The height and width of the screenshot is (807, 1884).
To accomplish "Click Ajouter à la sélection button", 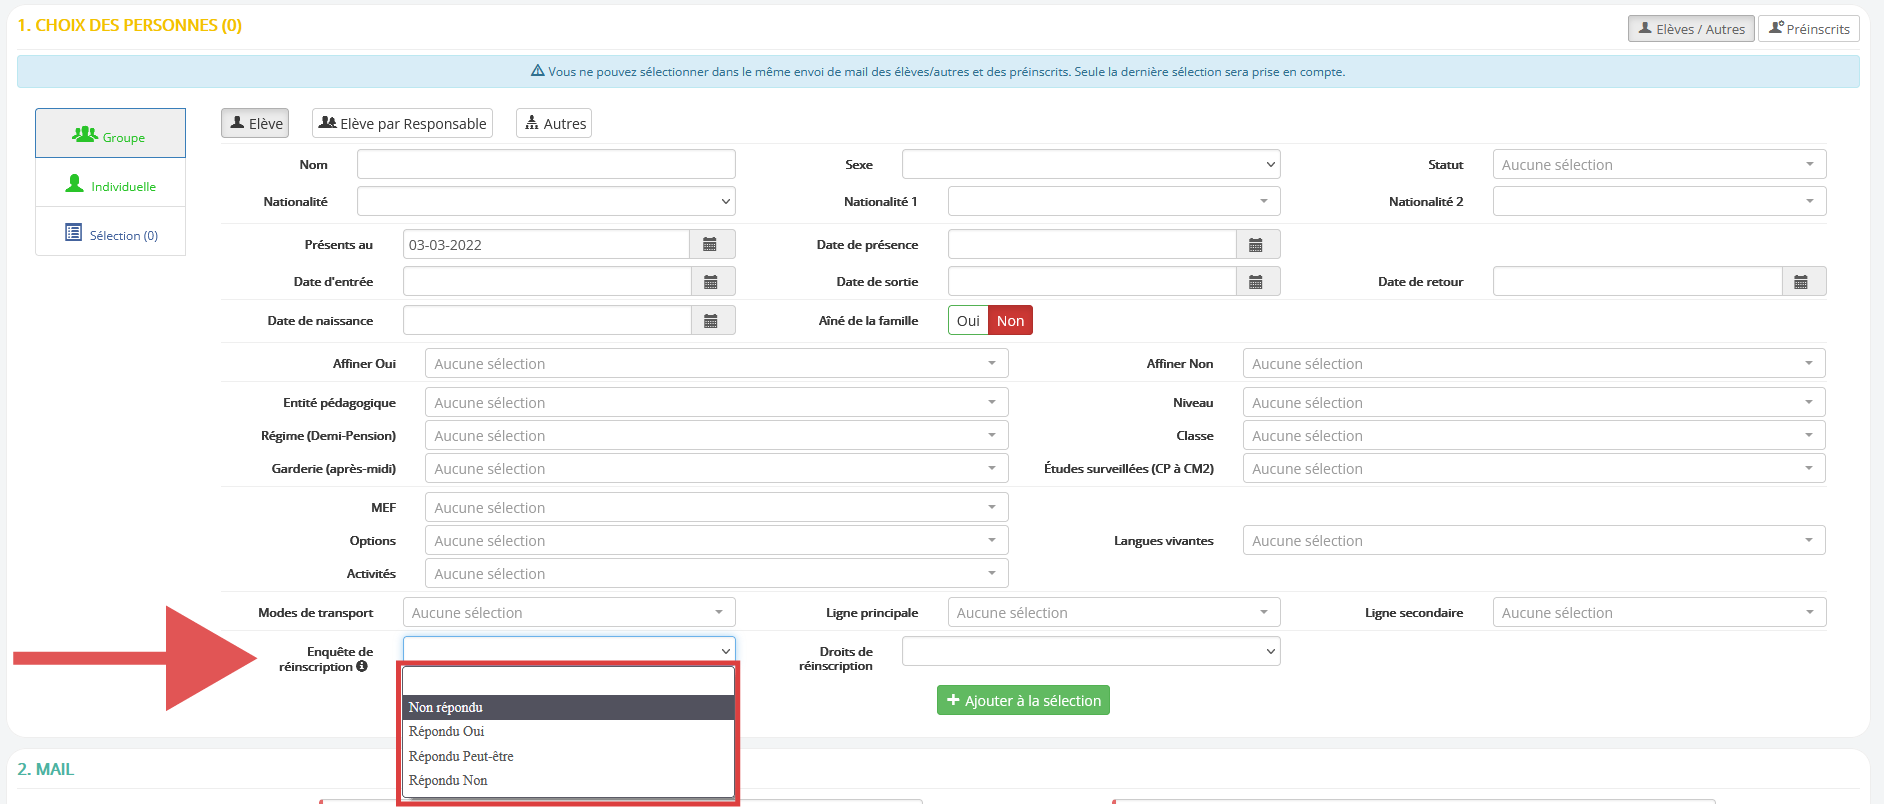I will click(1023, 701).
